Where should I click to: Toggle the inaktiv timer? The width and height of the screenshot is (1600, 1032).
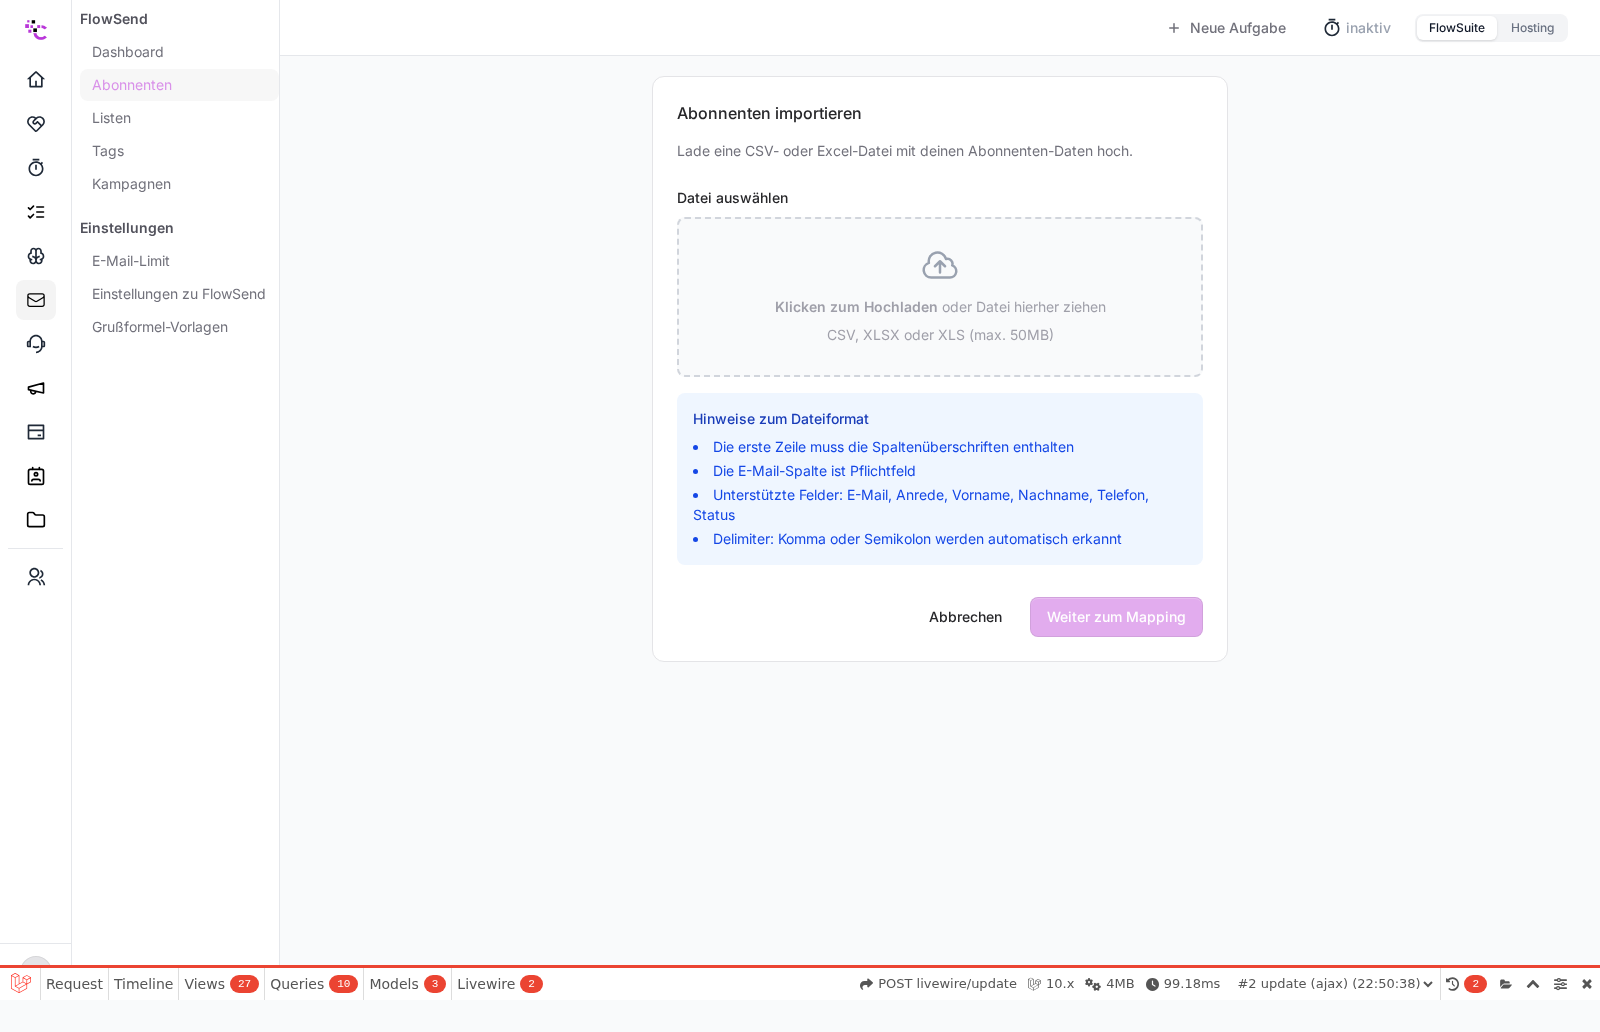click(1357, 28)
